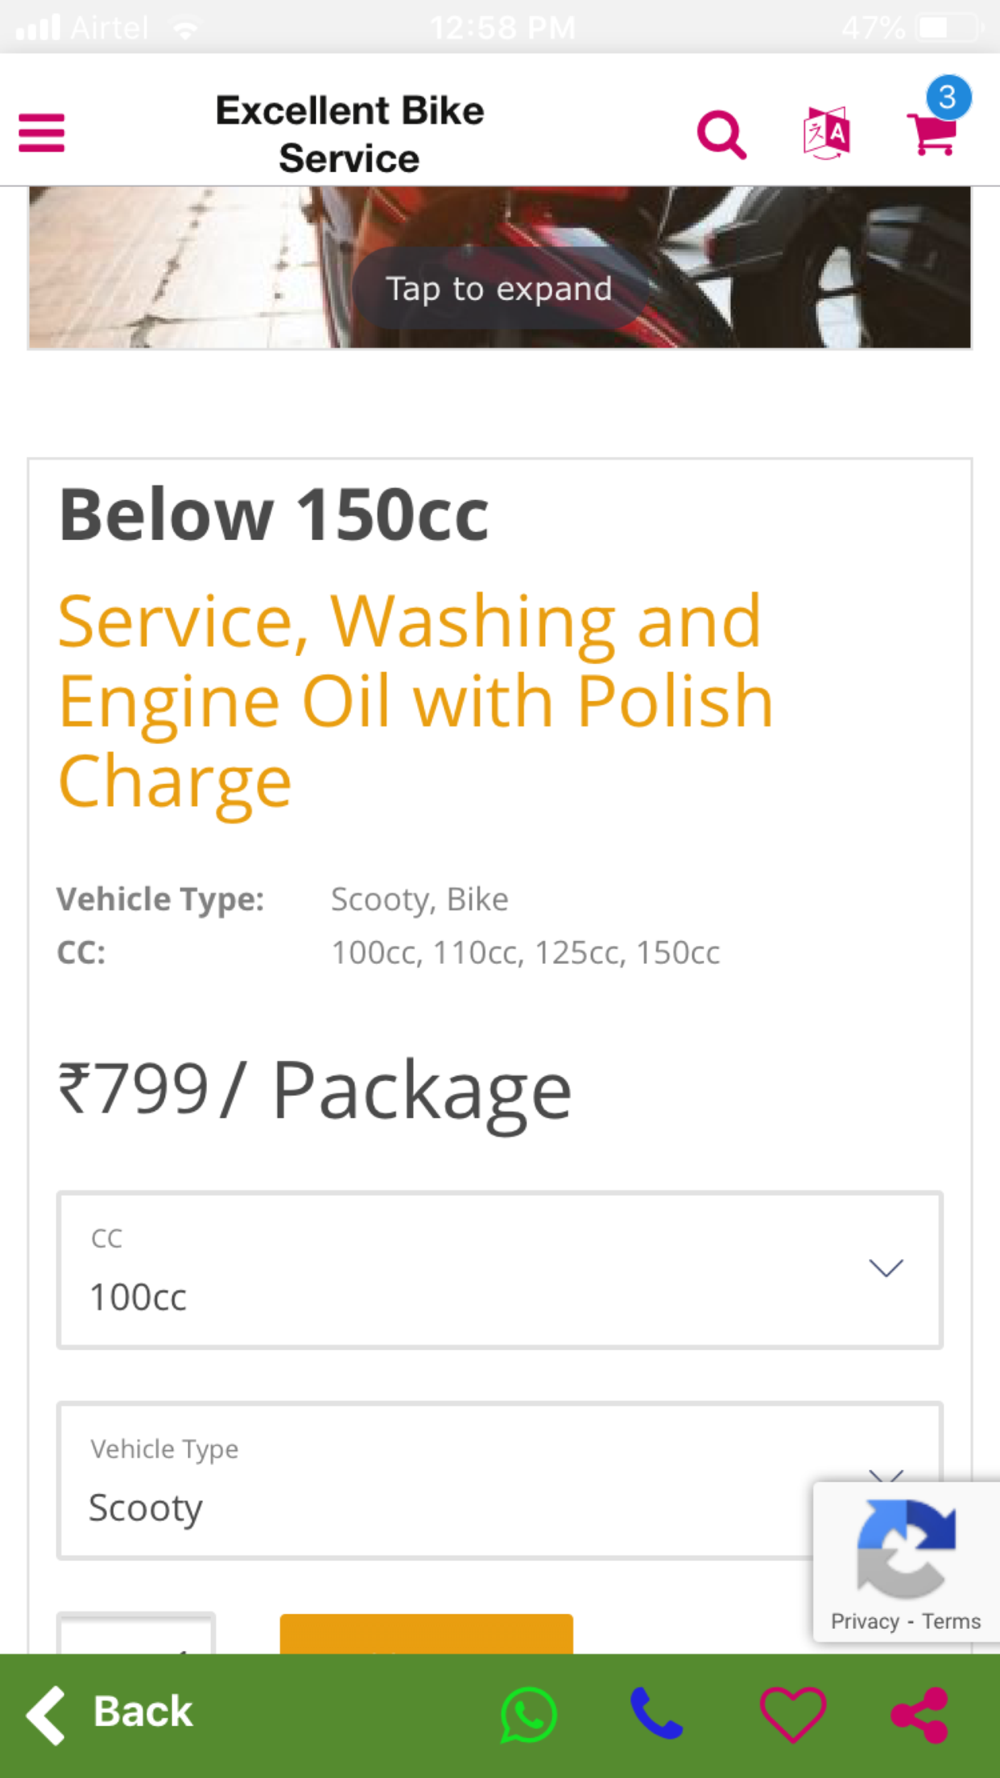The height and width of the screenshot is (1778, 1000).
Task: Tap the WhatsApp chat icon
Action: point(528,1714)
